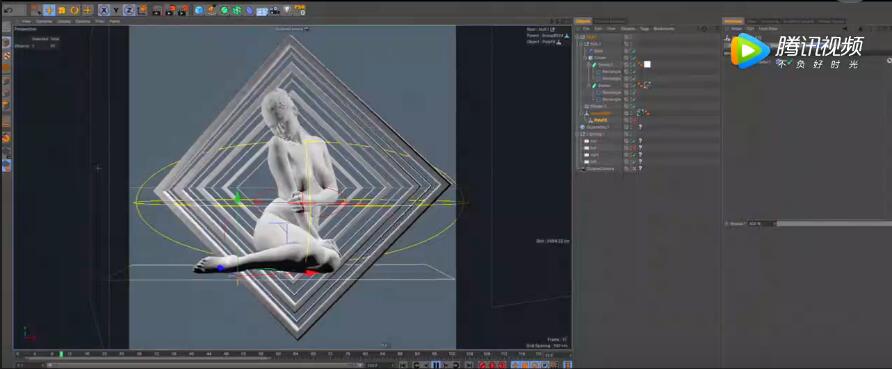This screenshot has width=892, height=369.
Task: Open the viewport View menu
Action: [x=26, y=22]
